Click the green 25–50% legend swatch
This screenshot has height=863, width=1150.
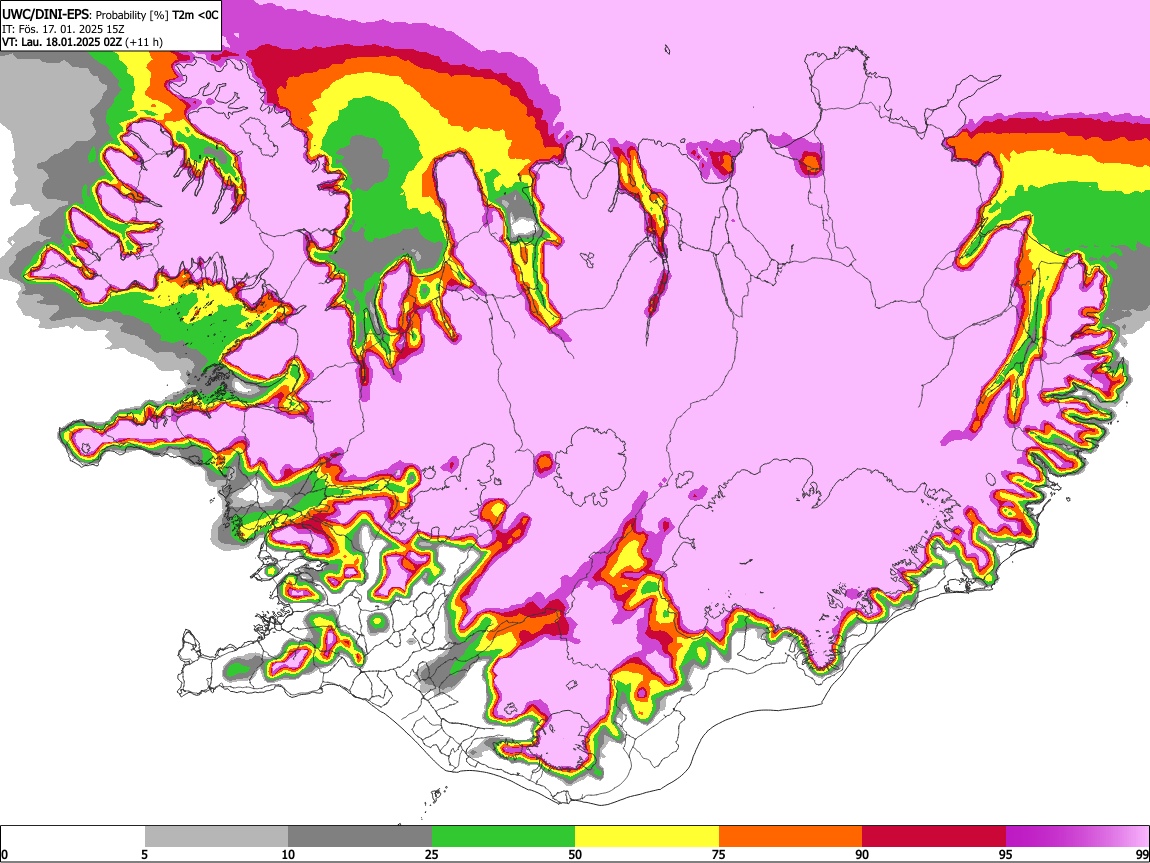click(x=503, y=836)
